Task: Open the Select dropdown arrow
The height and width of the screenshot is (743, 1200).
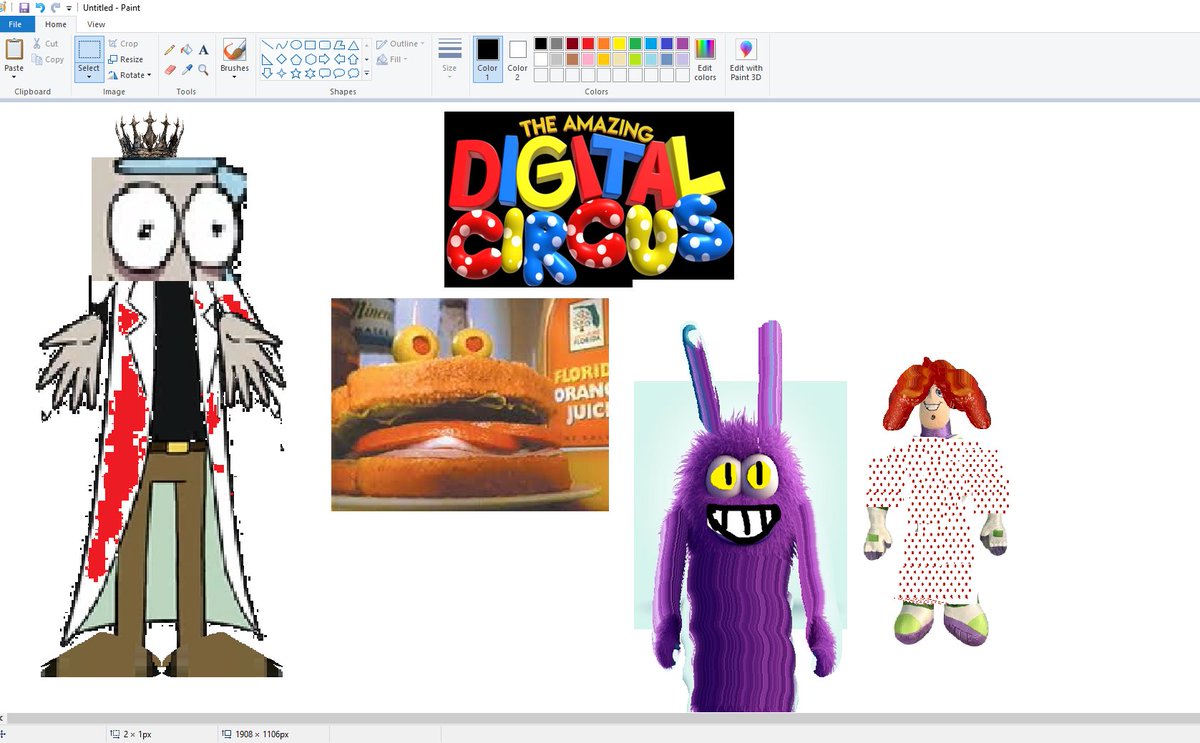Action: [x=89, y=76]
